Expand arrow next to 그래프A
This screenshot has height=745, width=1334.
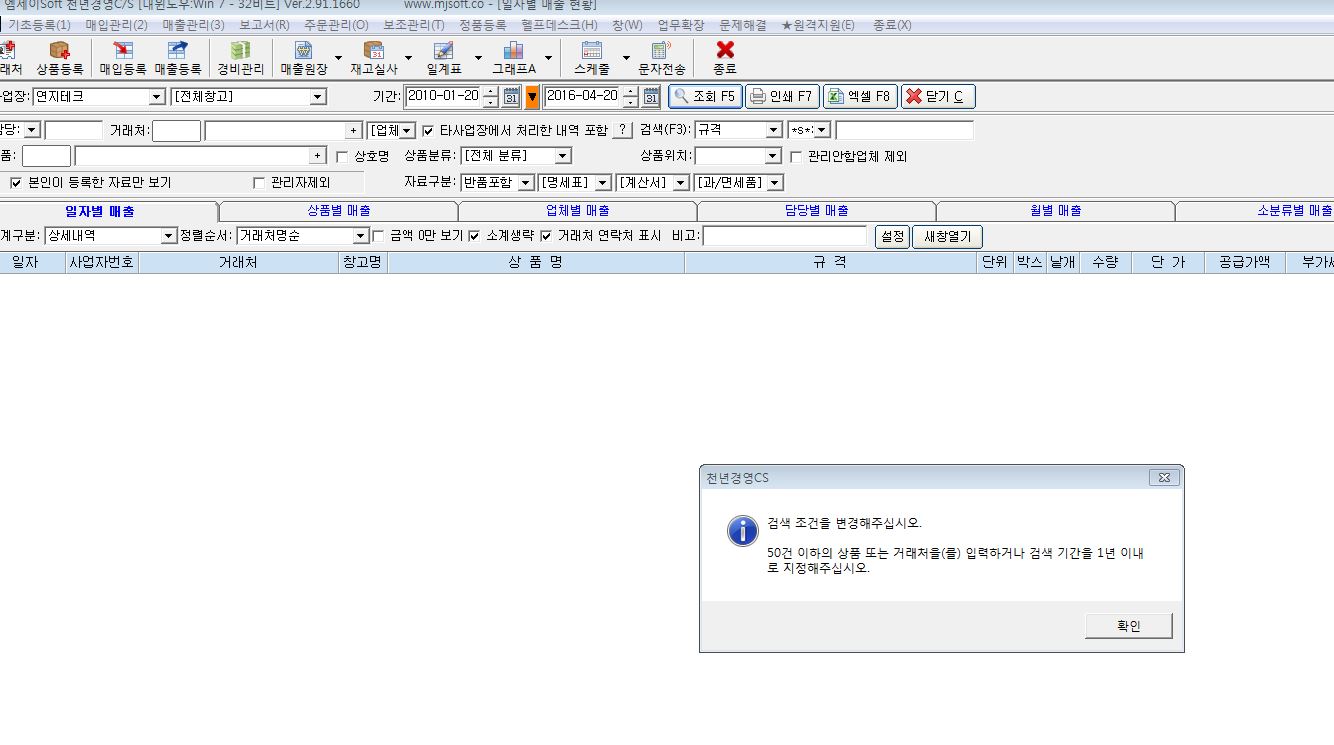point(548,58)
